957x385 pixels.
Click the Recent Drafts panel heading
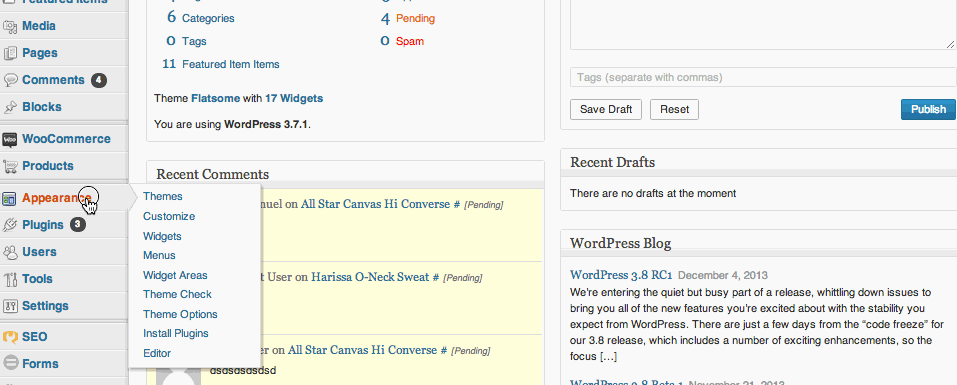(613, 162)
